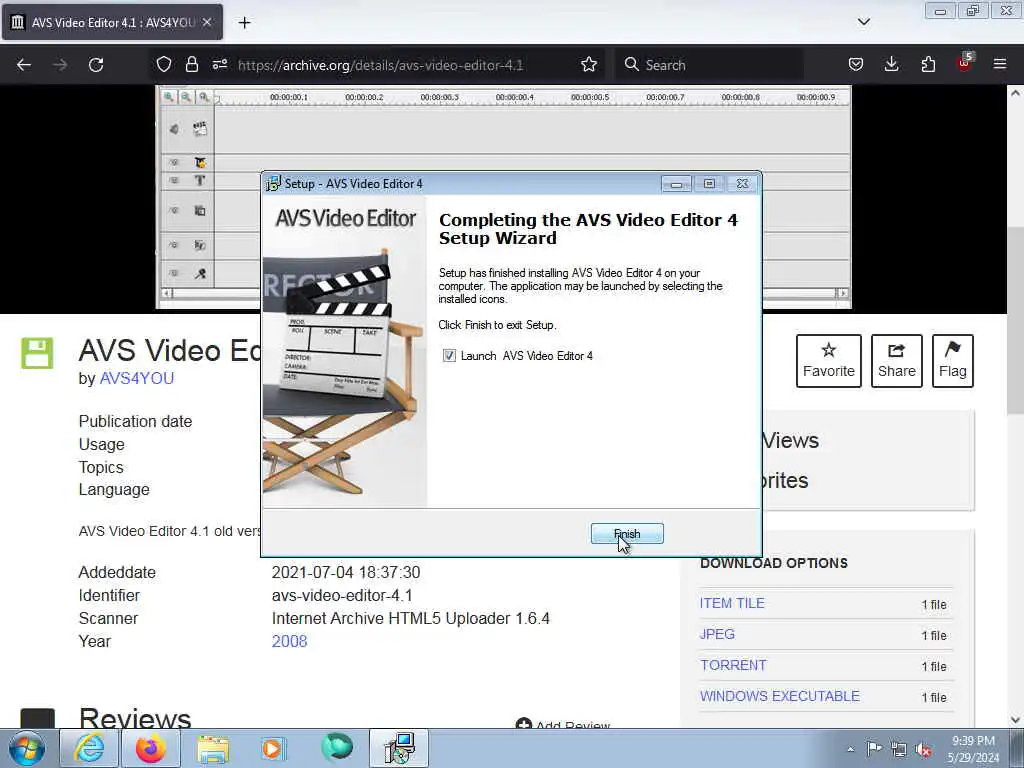Click the Addeddate value 2021-07-04 18:37:30
The height and width of the screenshot is (768, 1024).
[346, 572]
